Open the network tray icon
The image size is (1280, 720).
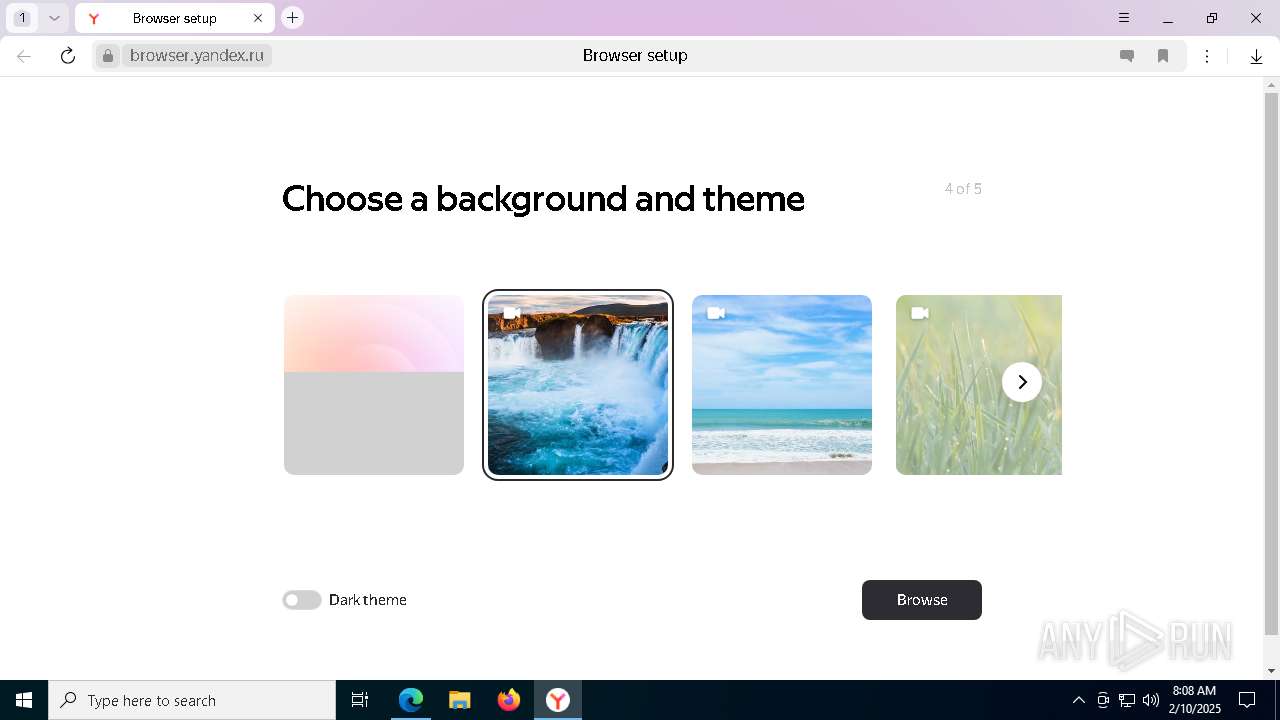pos(1127,700)
